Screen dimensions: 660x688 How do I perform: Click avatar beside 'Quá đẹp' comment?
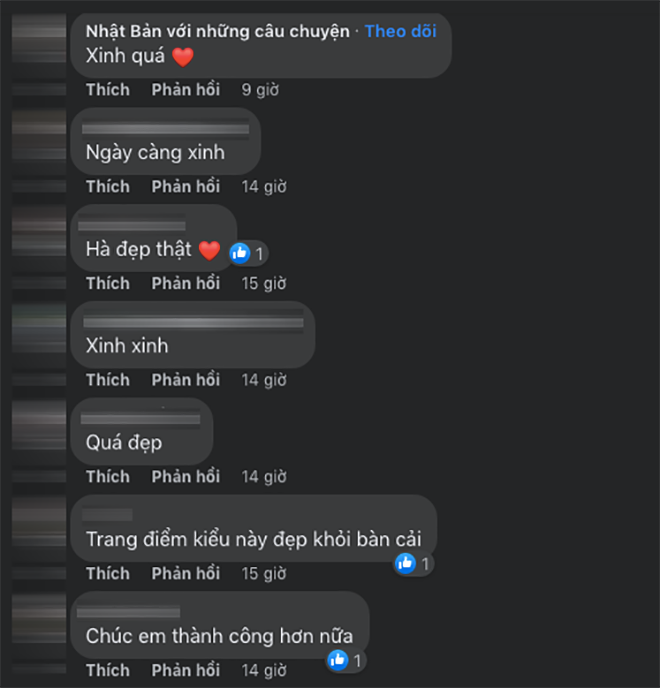39,426
